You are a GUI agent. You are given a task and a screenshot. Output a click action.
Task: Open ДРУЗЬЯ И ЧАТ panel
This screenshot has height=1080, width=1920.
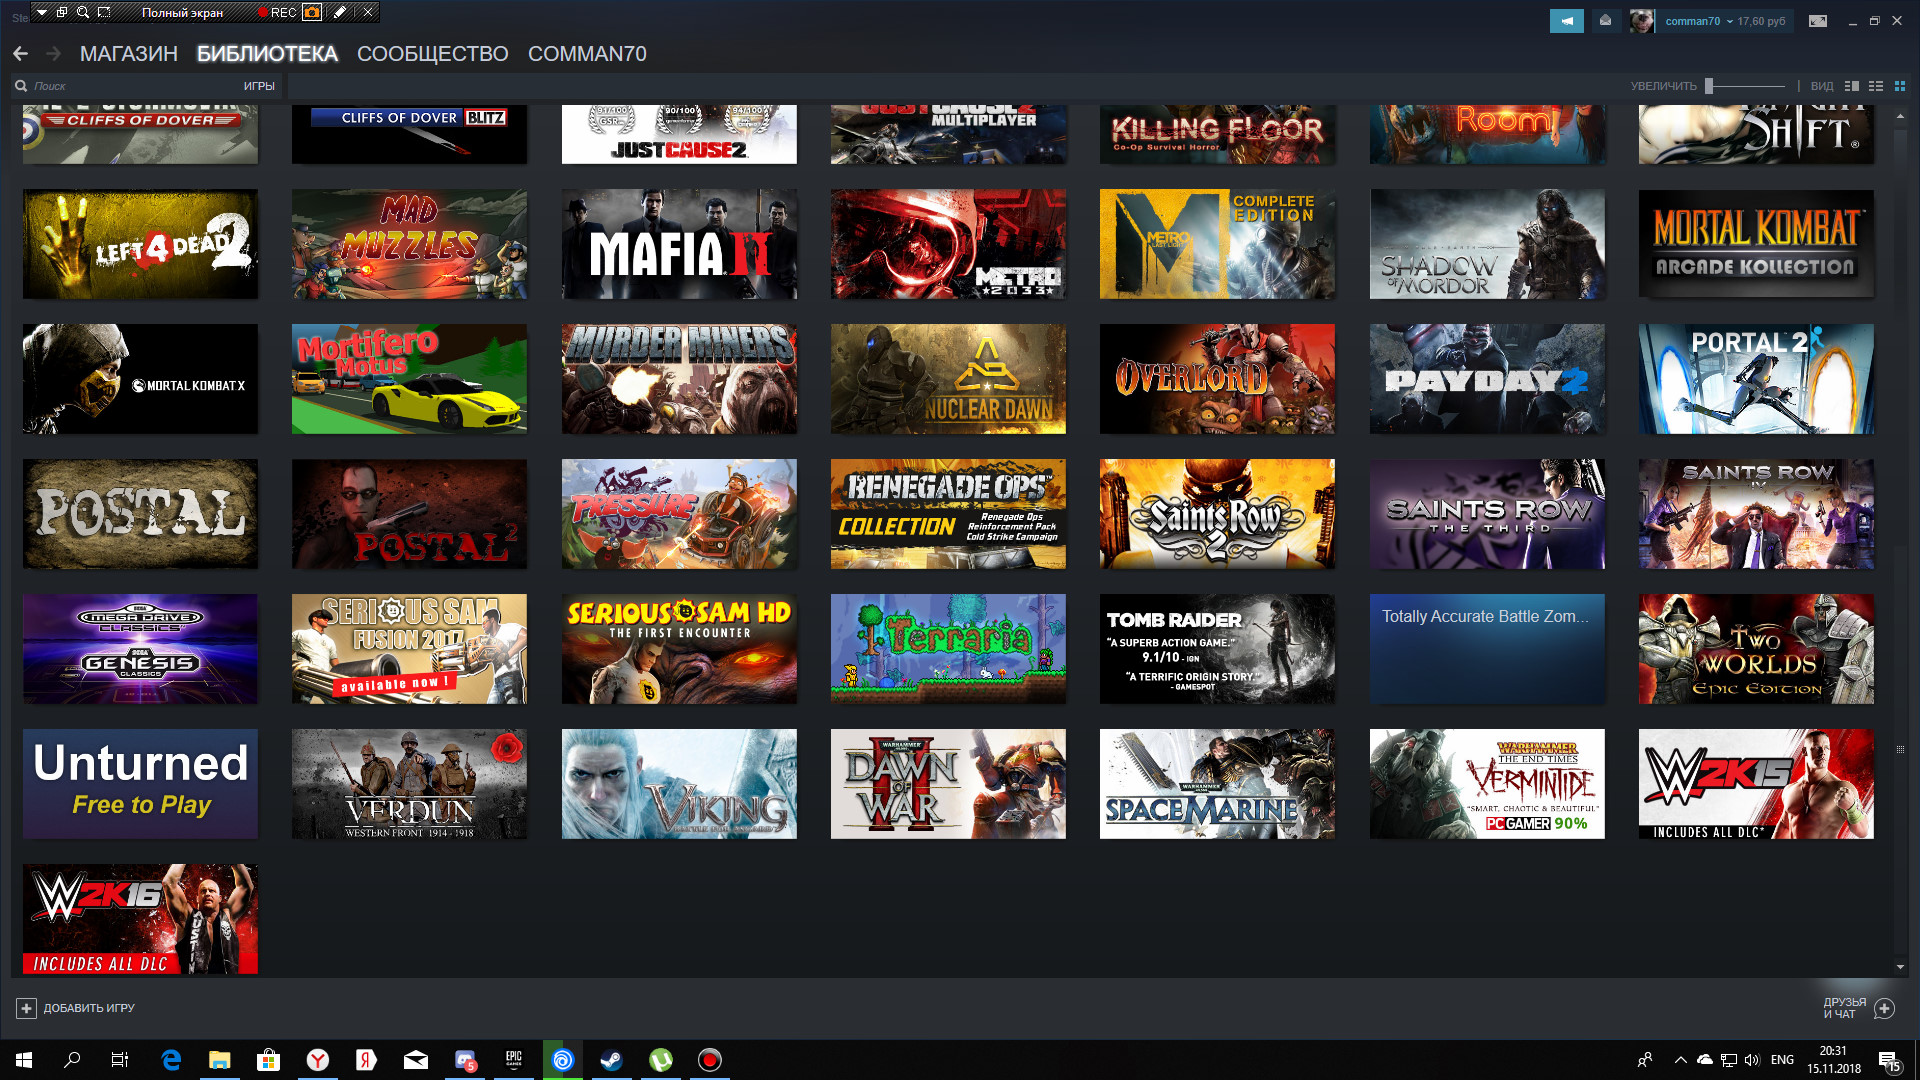coord(1844,1008)
